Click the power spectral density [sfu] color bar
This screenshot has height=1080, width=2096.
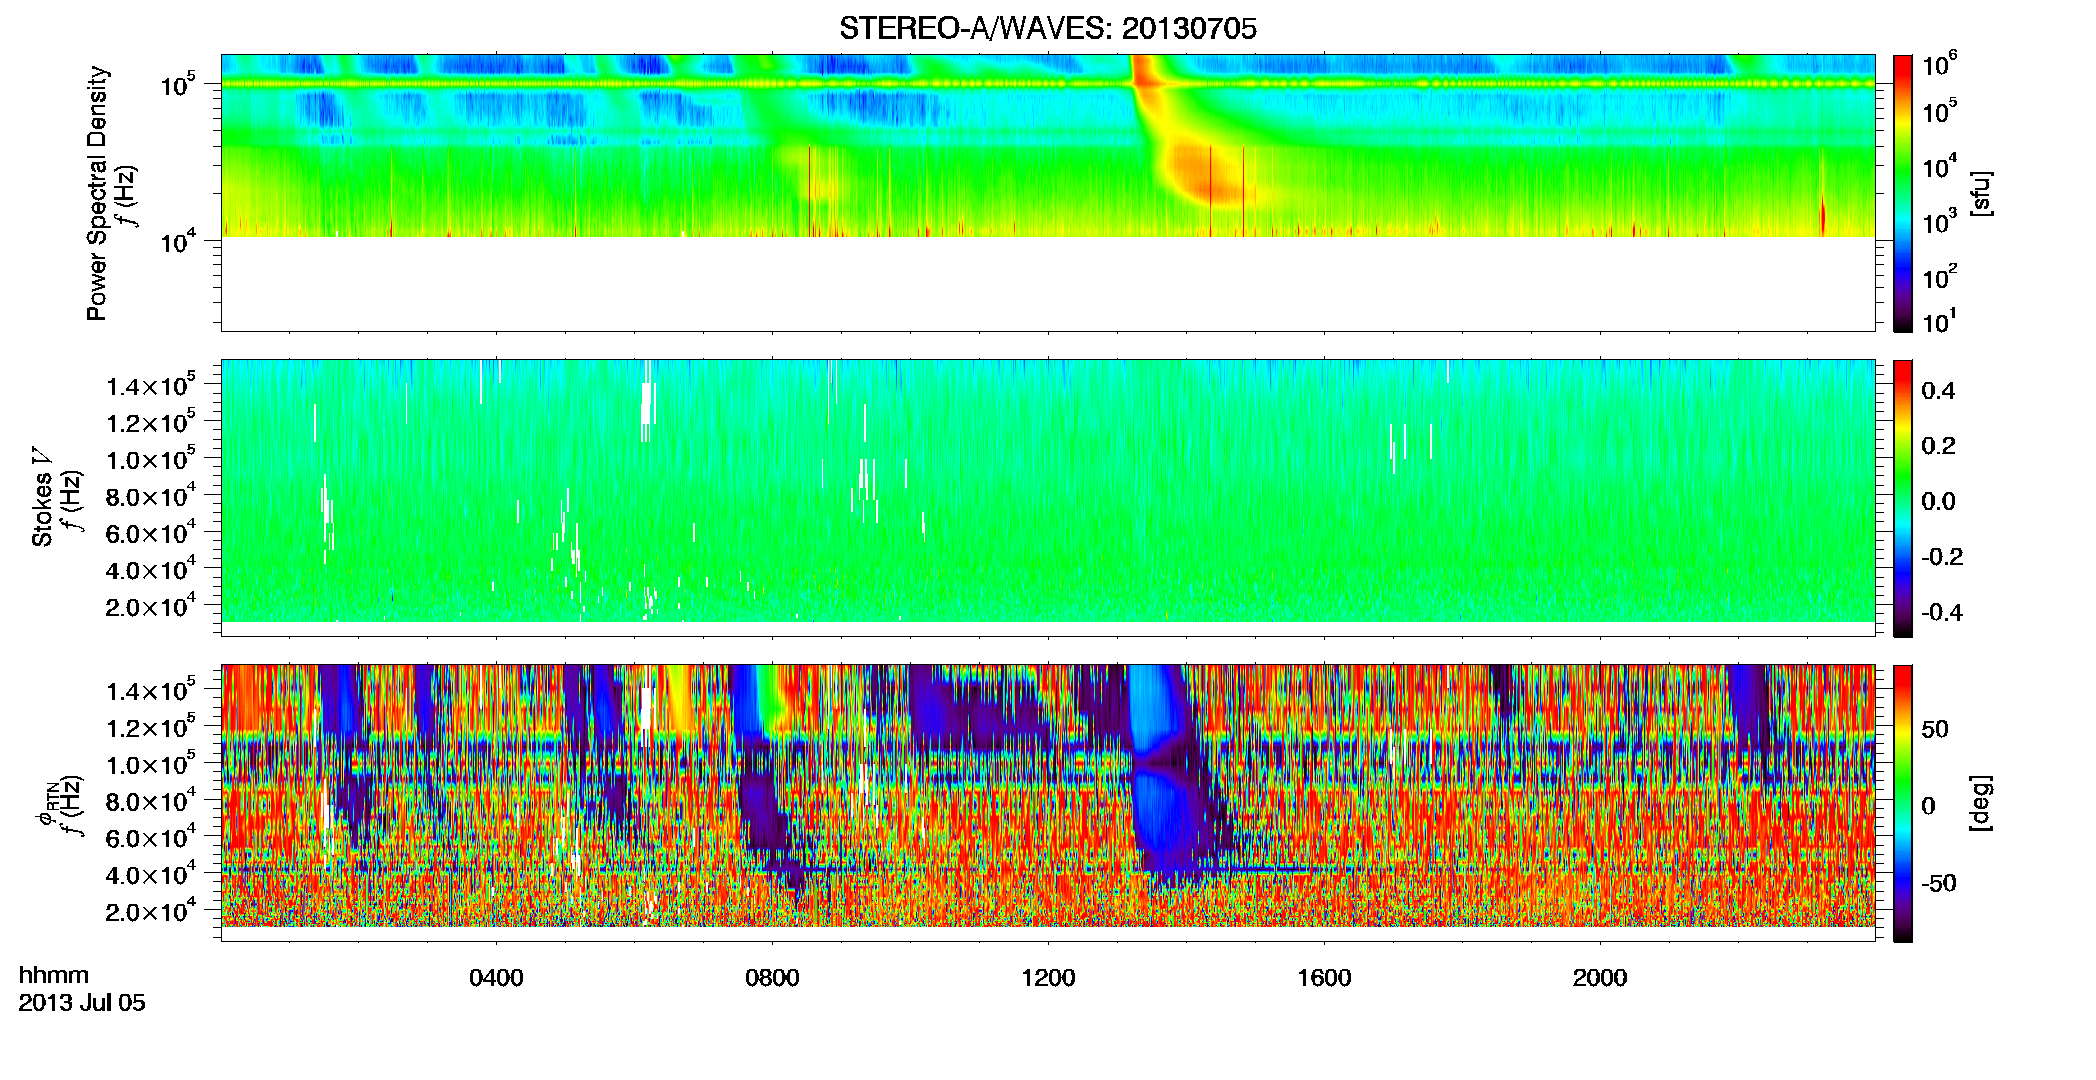pos(1902,193)
